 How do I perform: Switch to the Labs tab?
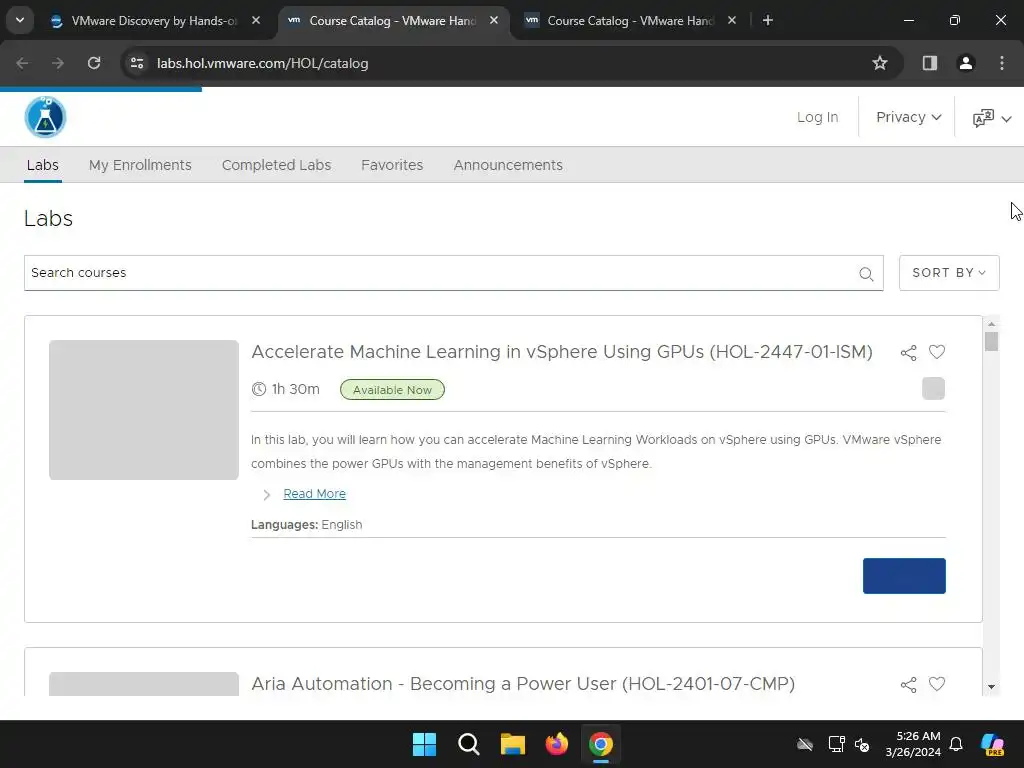(42, 165)
